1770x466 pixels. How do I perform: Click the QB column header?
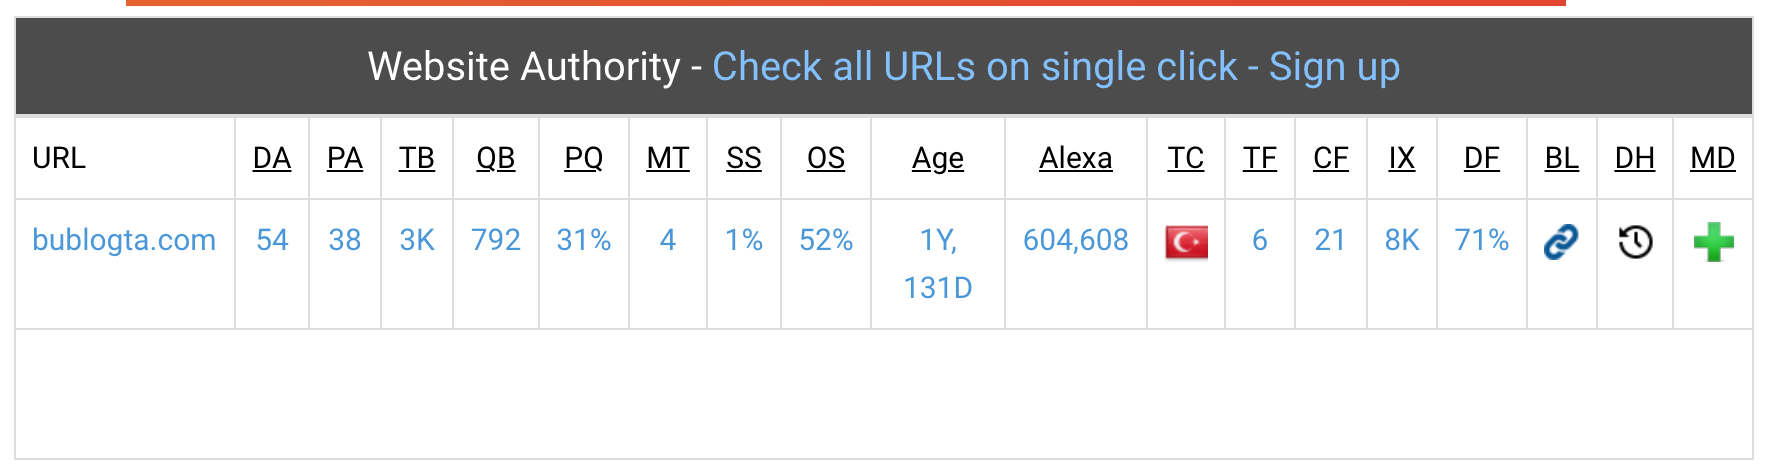[496, 158]
